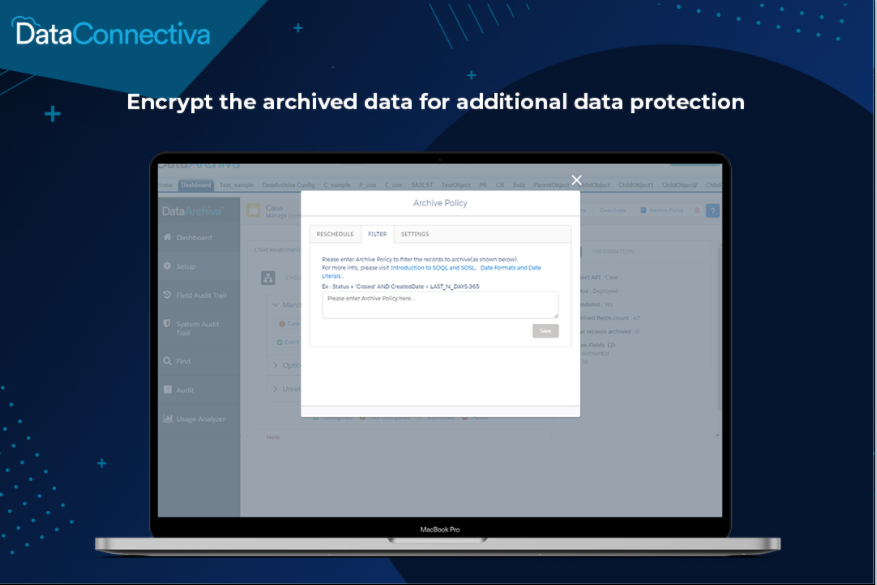Viewport: 877px width, 585px height.
Task: Expand the Unrelated section chevron
Action: tap(275, 389)
